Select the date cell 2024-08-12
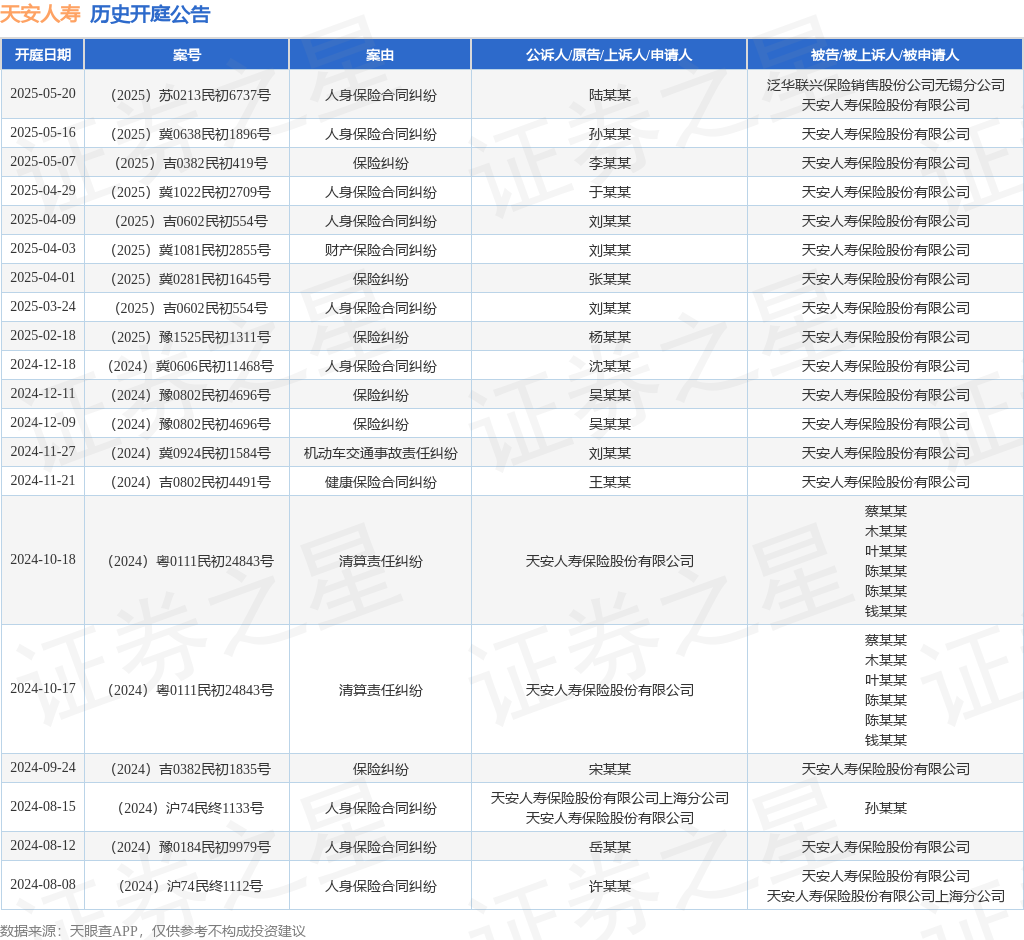The height and width of the screenshot is (940, 1024). 43,845
